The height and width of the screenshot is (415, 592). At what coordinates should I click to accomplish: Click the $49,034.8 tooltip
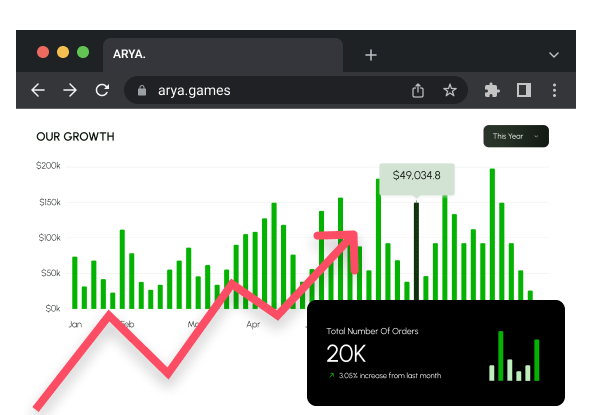pyautogui.click(x=417, y=179)
